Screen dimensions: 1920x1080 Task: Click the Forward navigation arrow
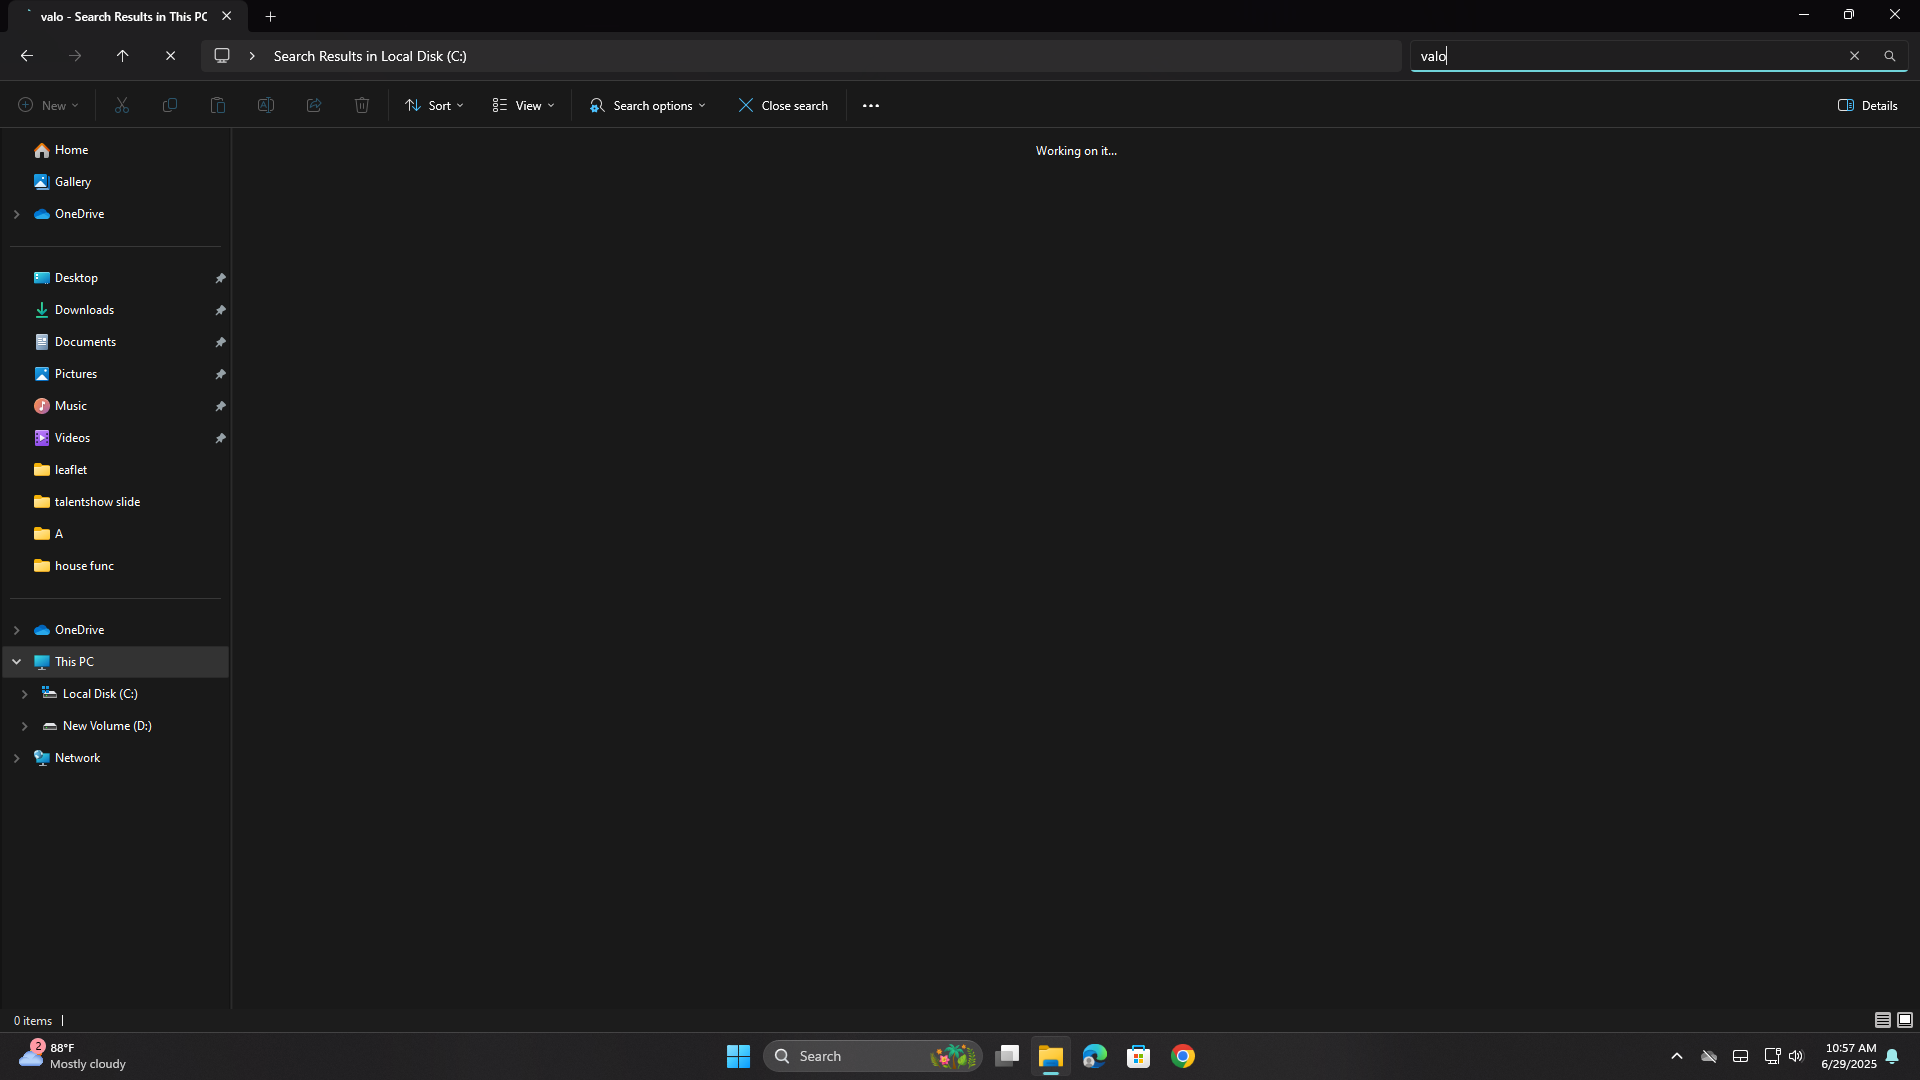click(x=75, y=56)
